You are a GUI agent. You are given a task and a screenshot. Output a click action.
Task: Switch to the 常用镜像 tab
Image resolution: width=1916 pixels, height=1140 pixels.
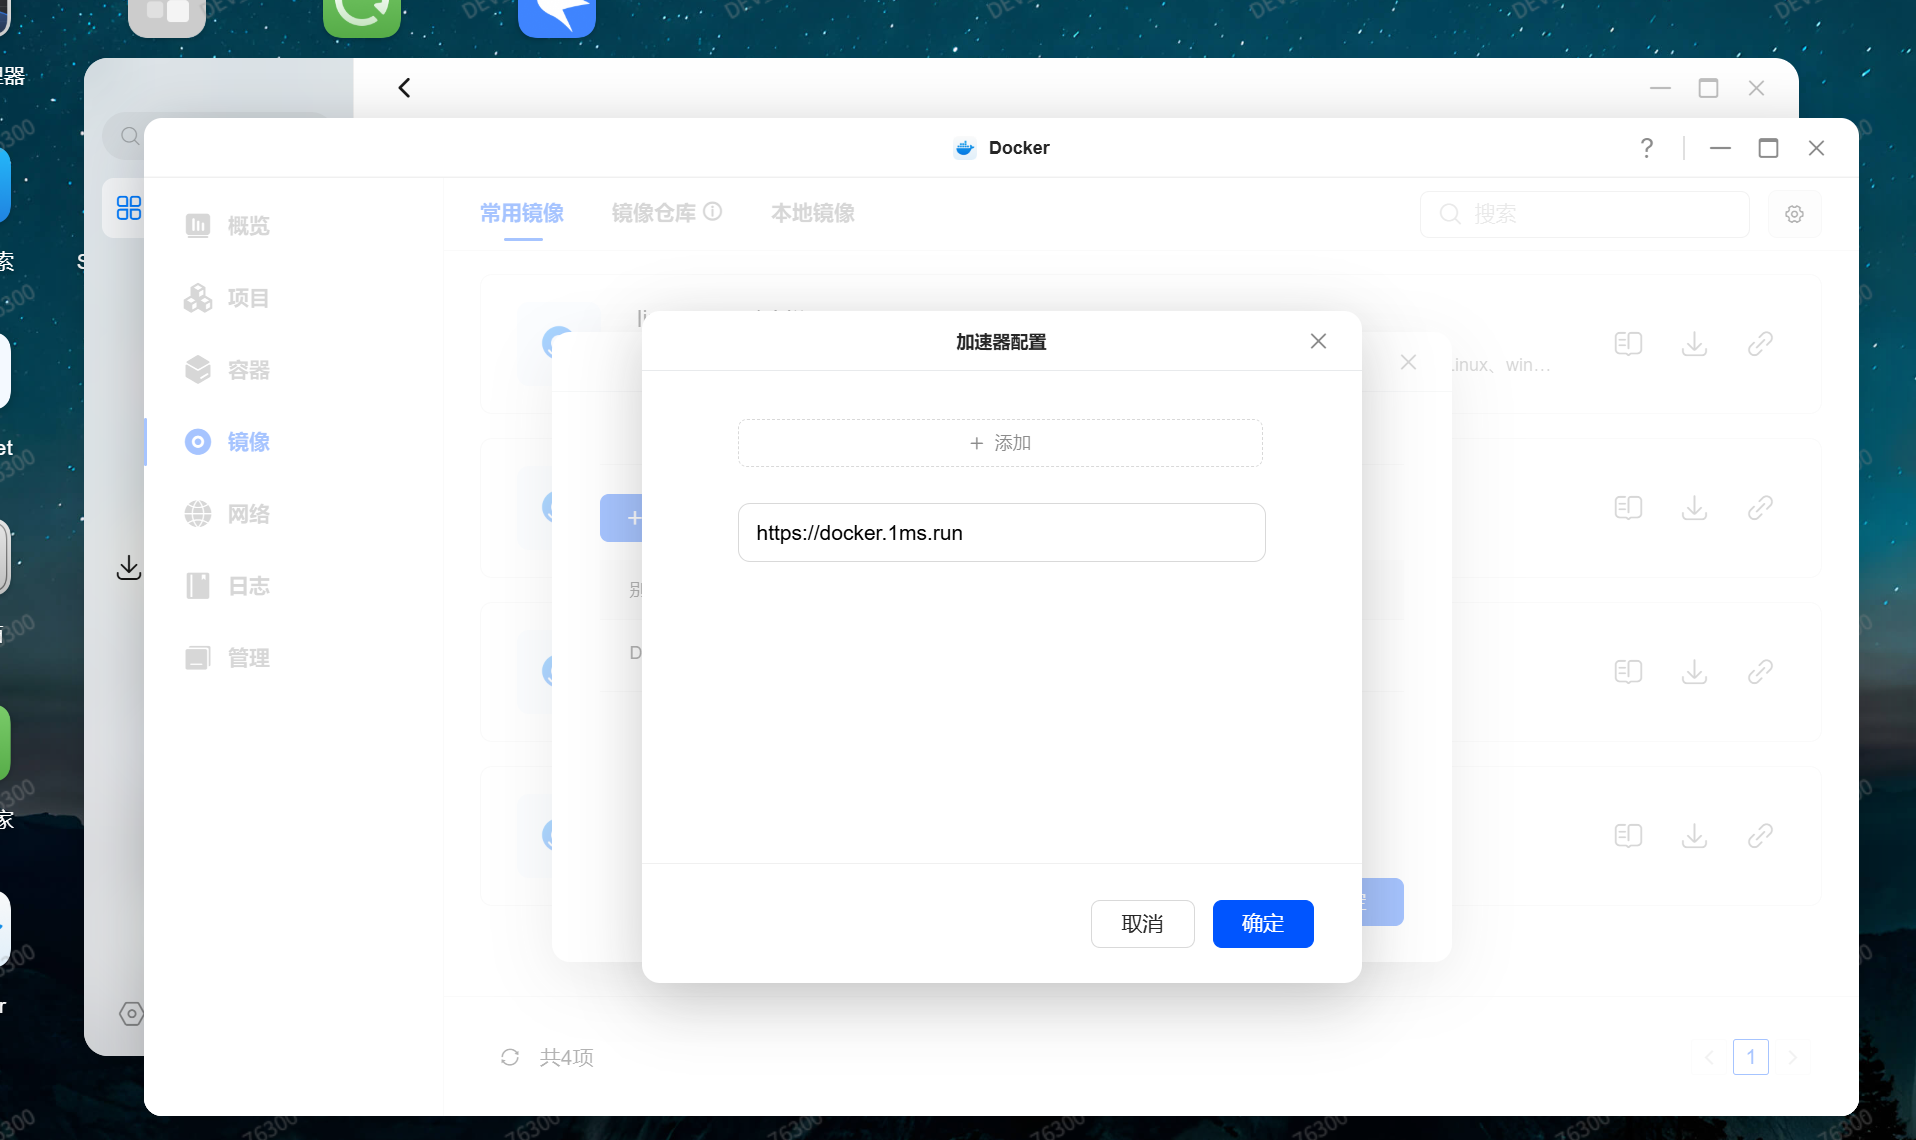pyautogui.click(x=522, y=213)
